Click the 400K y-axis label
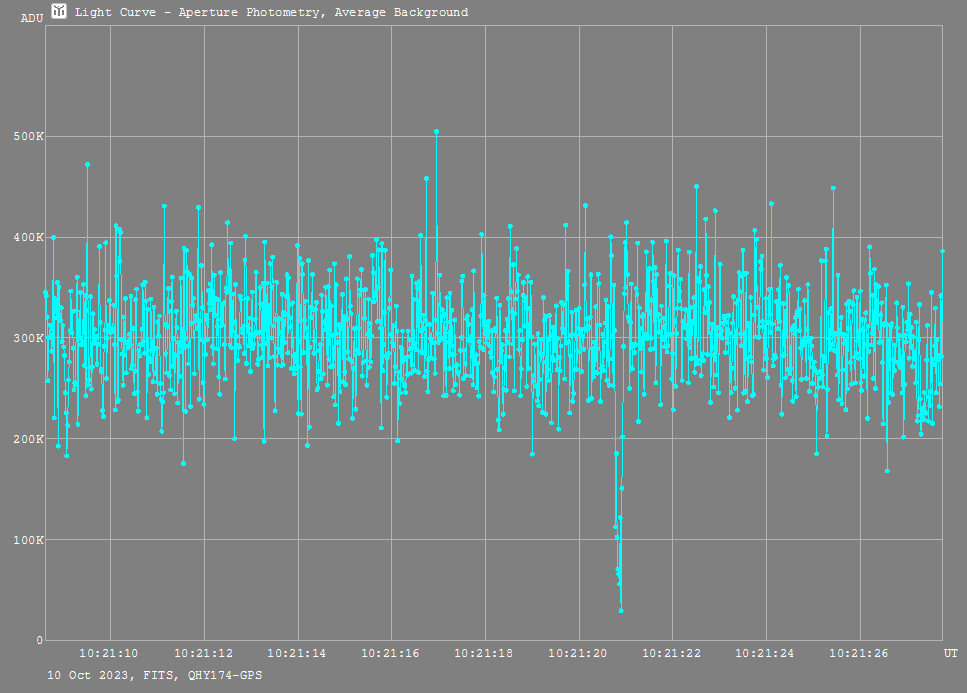This screenshot has width=967, height=693. pos(28,237)
